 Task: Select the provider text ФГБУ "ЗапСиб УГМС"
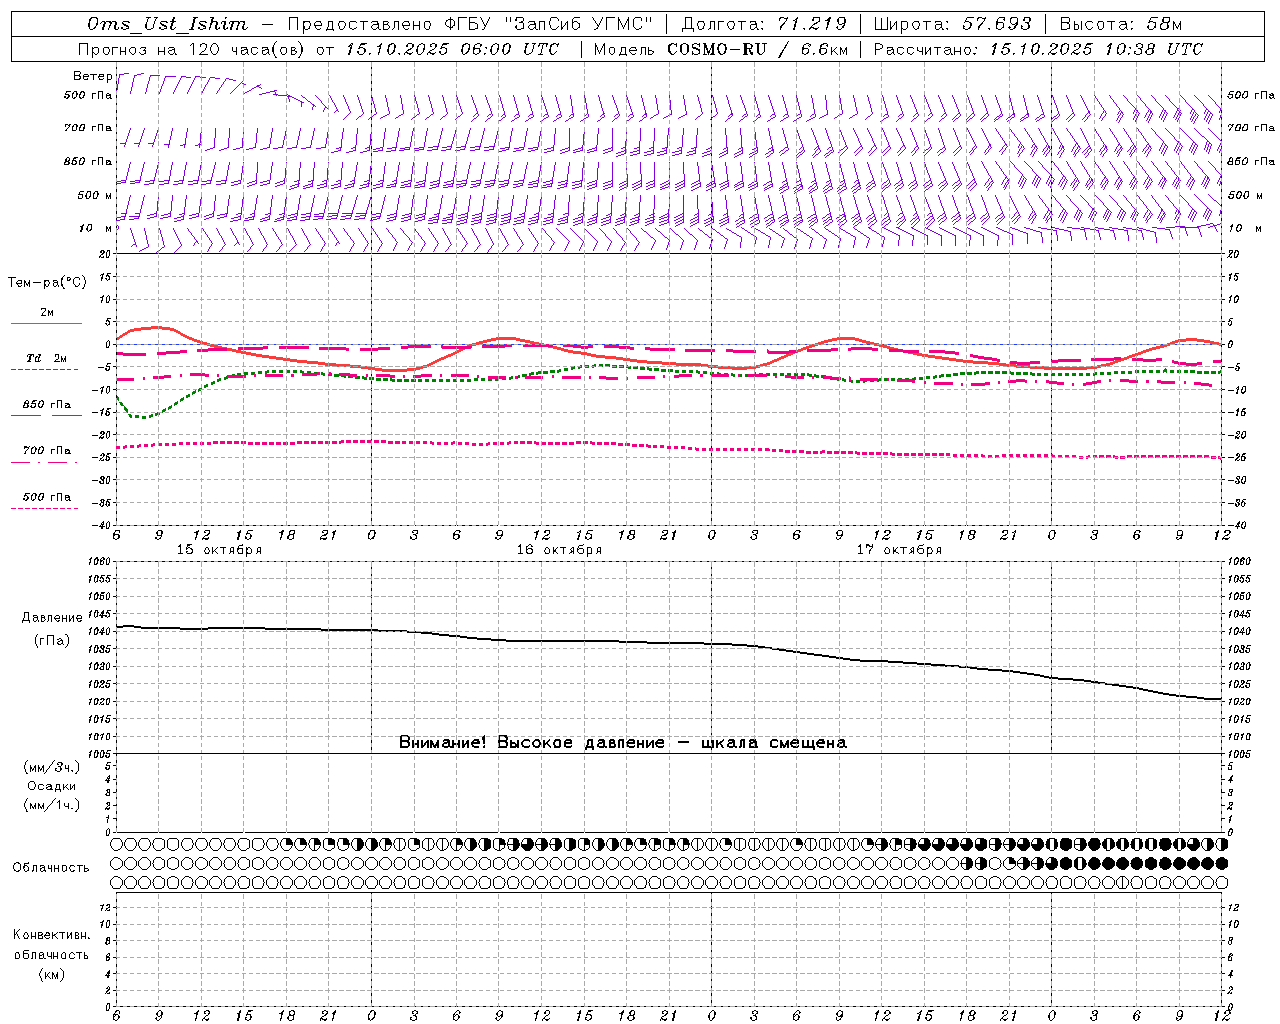(x=548, y=24)
